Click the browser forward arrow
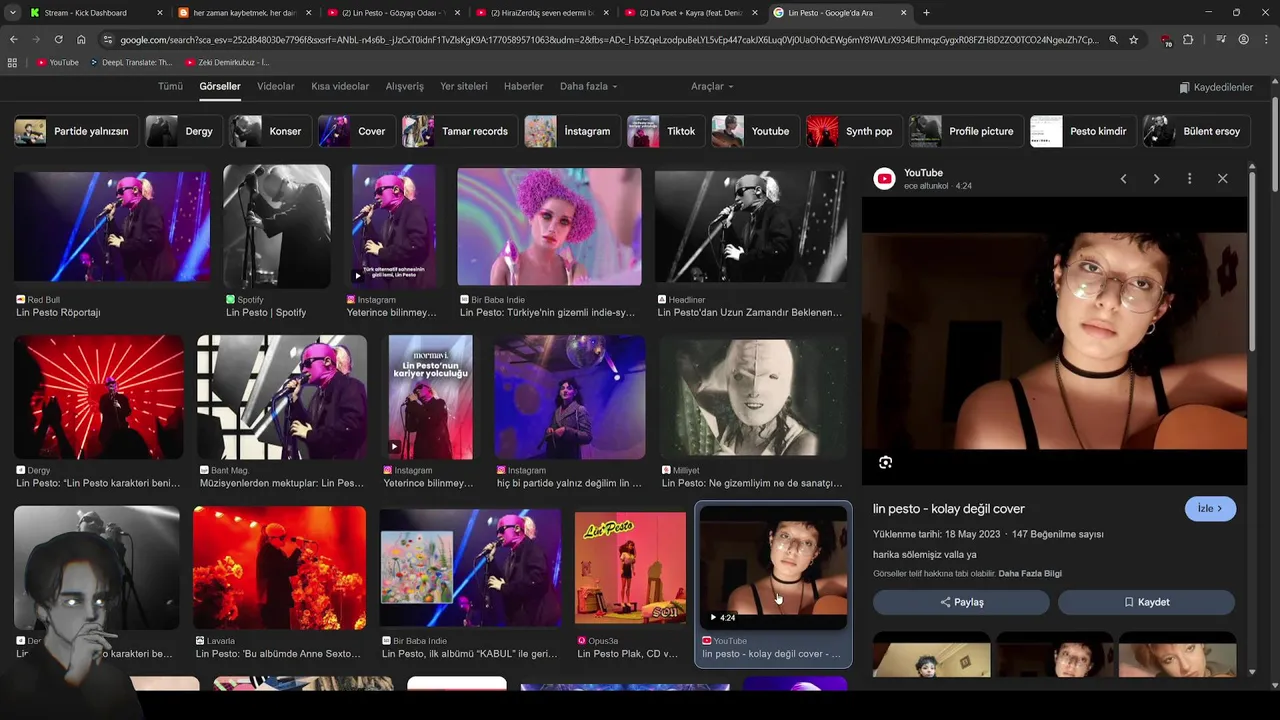Image resolution: width=1280 pixels, height=720 pixels. click(x=36, y=40)
